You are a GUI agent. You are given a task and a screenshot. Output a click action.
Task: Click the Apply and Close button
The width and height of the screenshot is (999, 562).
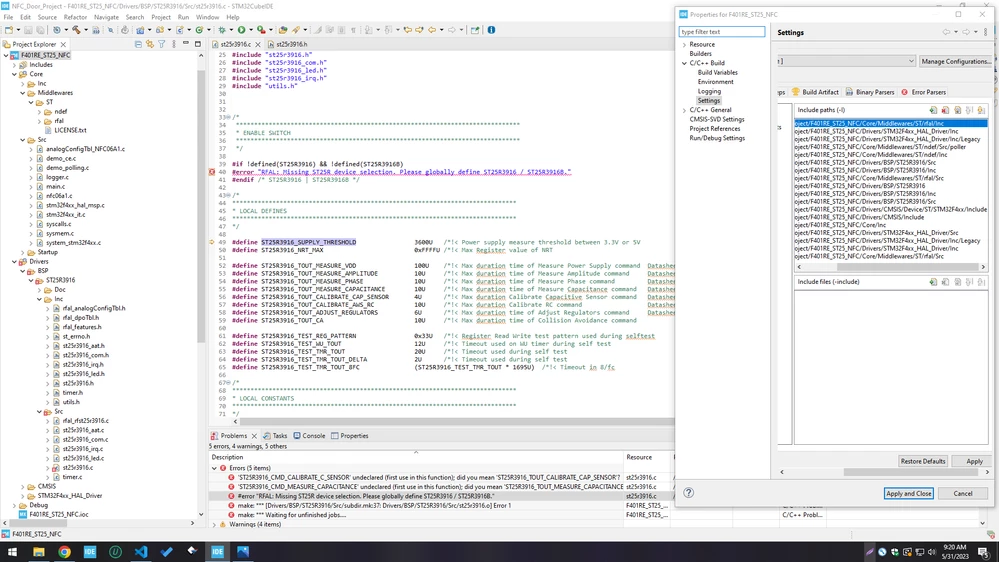[x=909, y=493]
